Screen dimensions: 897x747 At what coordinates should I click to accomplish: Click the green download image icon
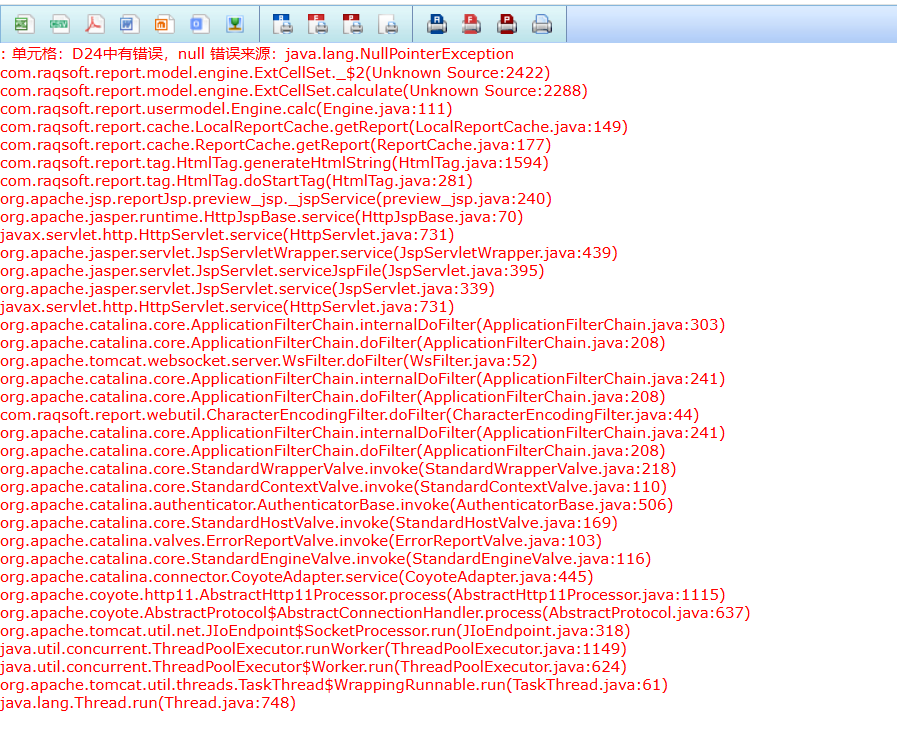235,24
